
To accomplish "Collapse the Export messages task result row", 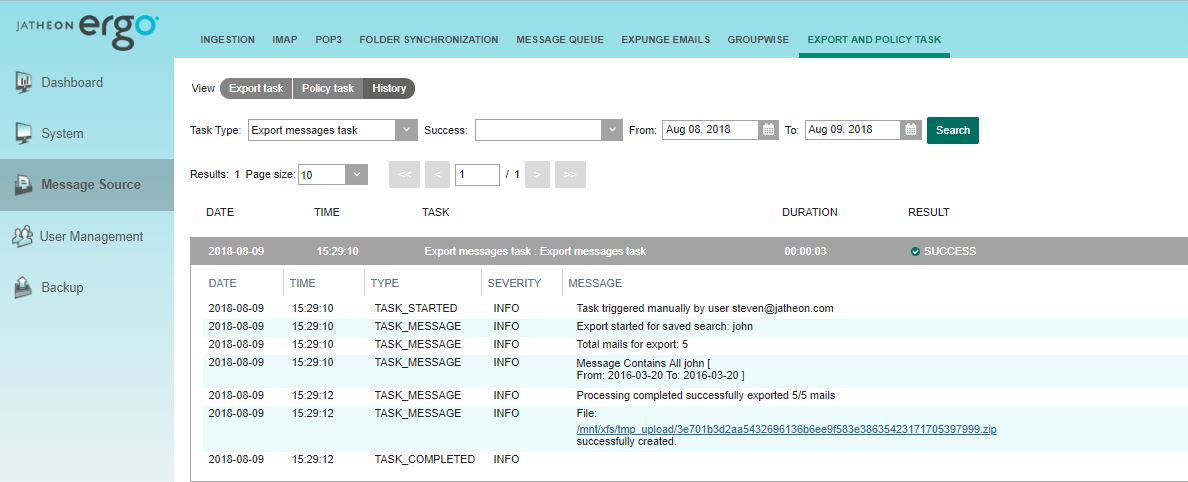I will tap(689, 251).
